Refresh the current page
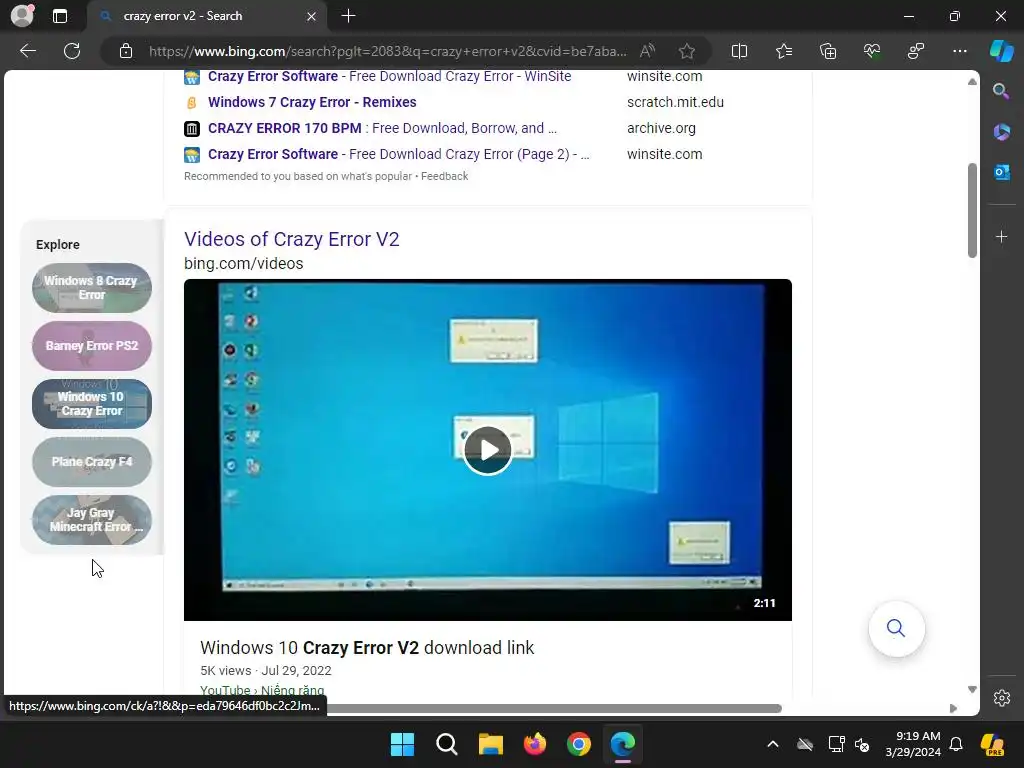1024x768 pixels. pyautogui.click(x=72, y=51)
